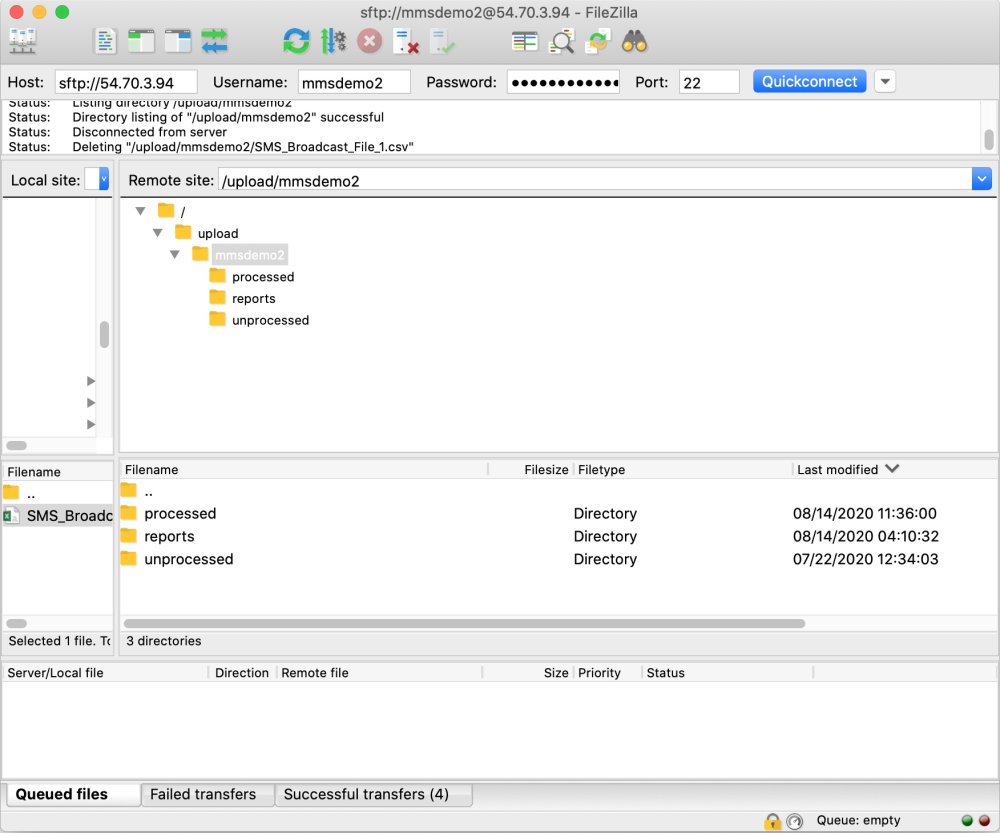Click the Password input field
The image size is (1000, 833).
563,82
